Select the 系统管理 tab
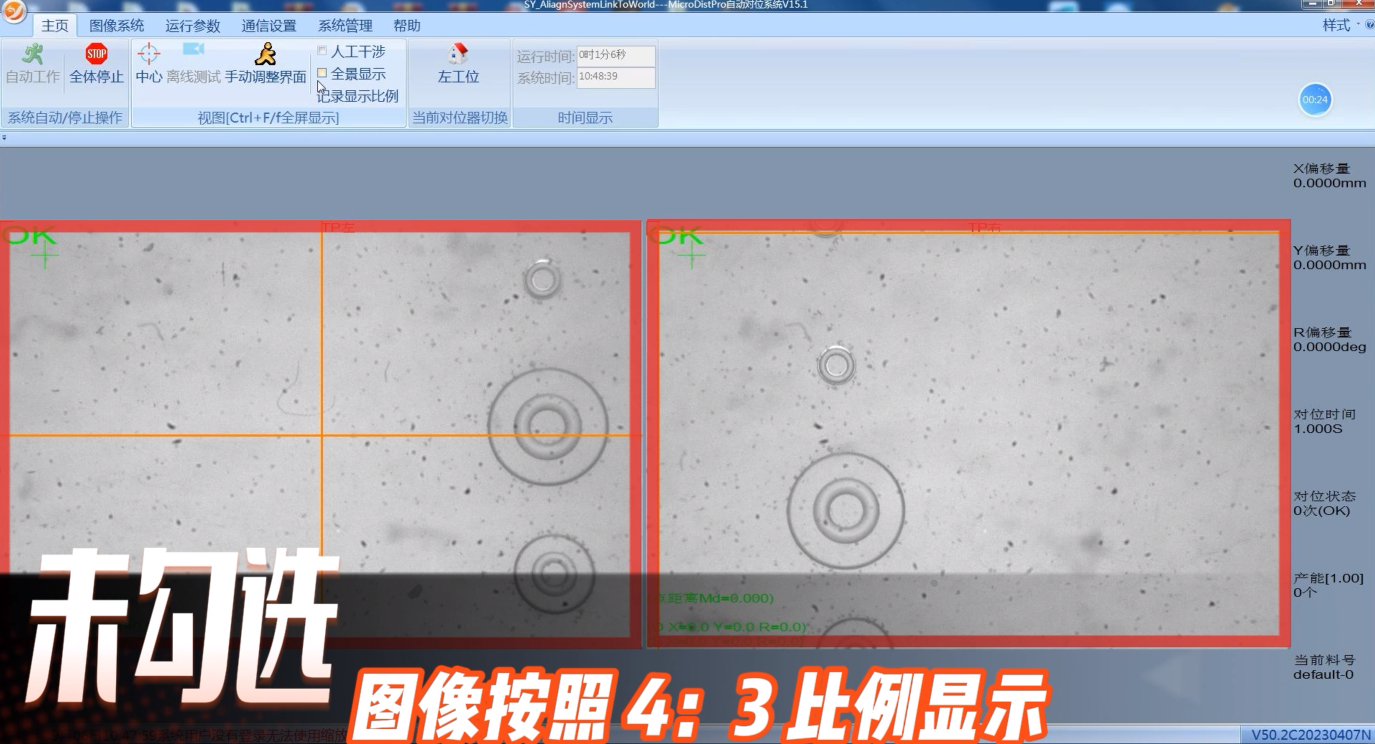 tap(345, 26)
